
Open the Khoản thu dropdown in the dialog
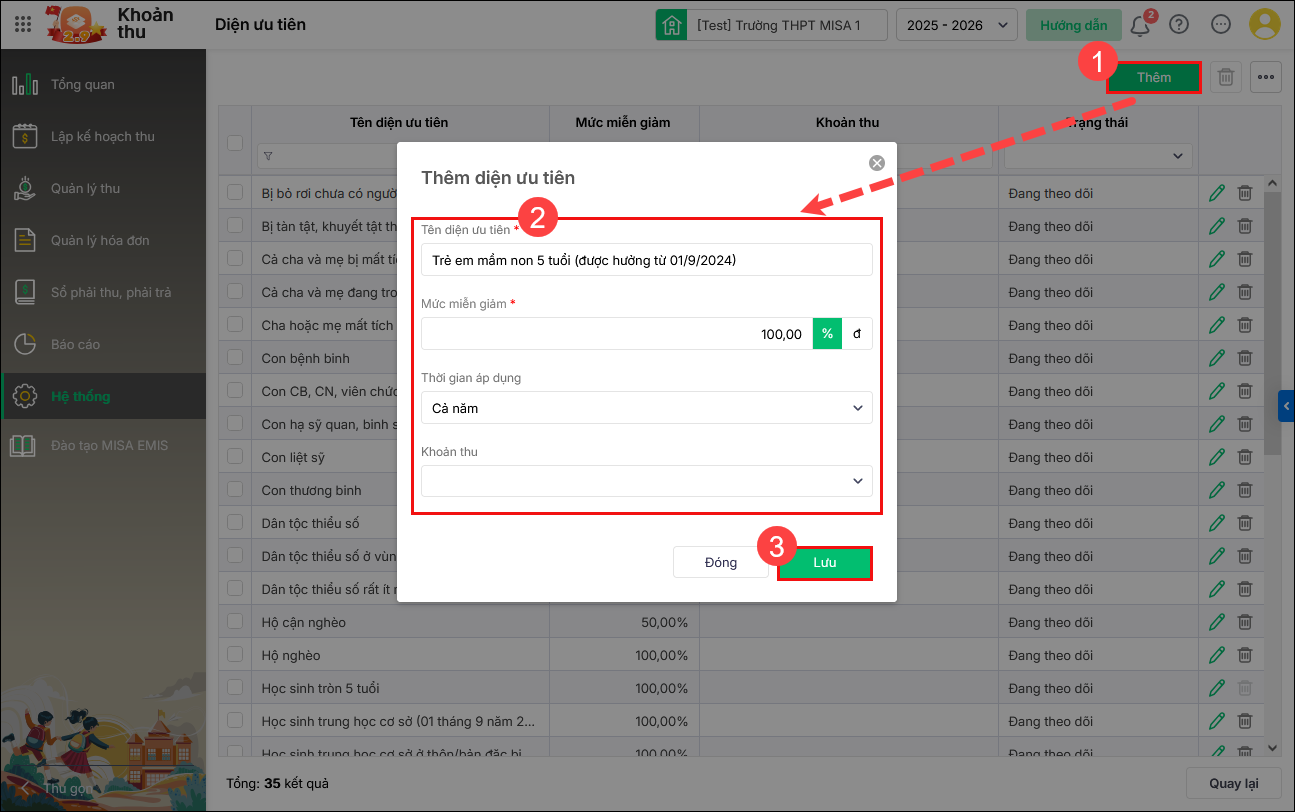pos(647,481)
